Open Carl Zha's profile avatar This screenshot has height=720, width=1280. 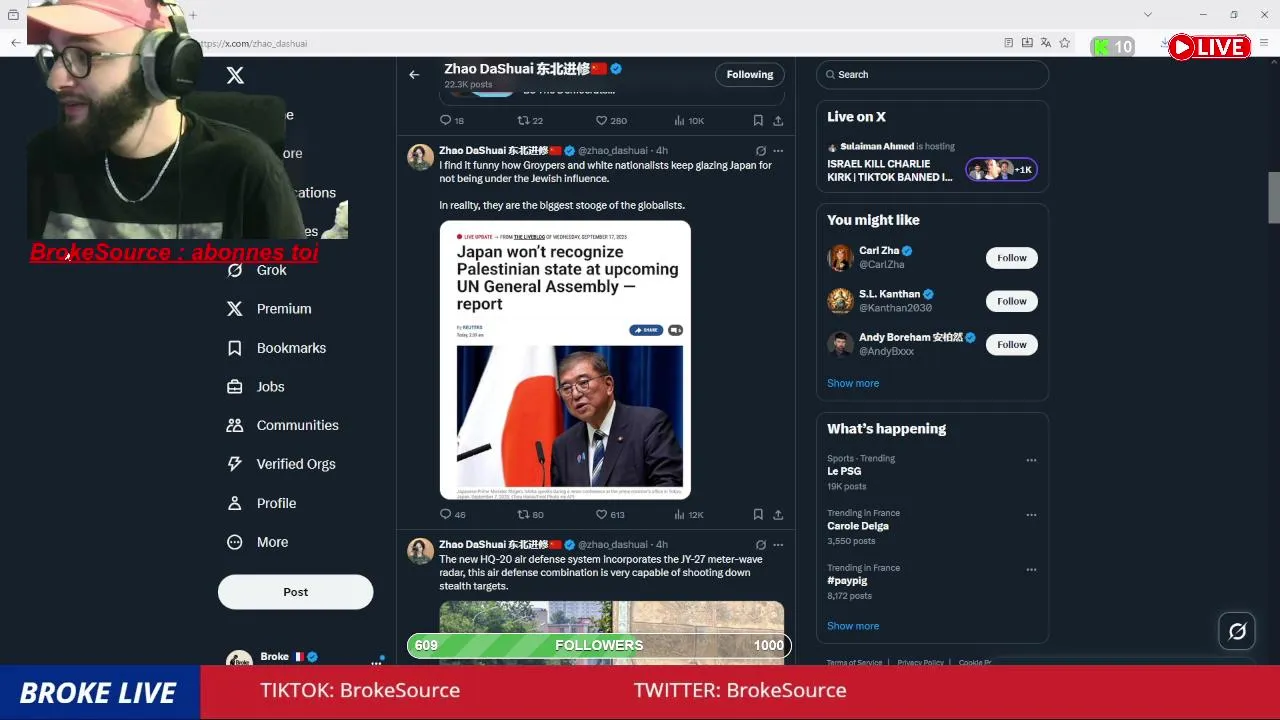click(x=840, y=258)
